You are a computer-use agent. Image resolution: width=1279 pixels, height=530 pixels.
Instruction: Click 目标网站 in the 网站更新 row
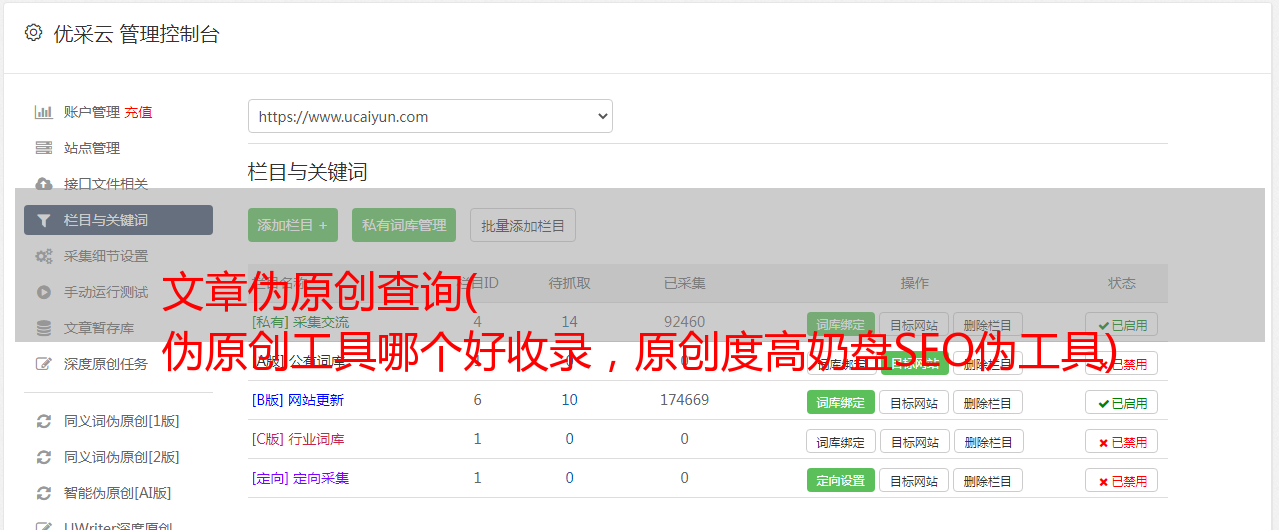[914, 402]
